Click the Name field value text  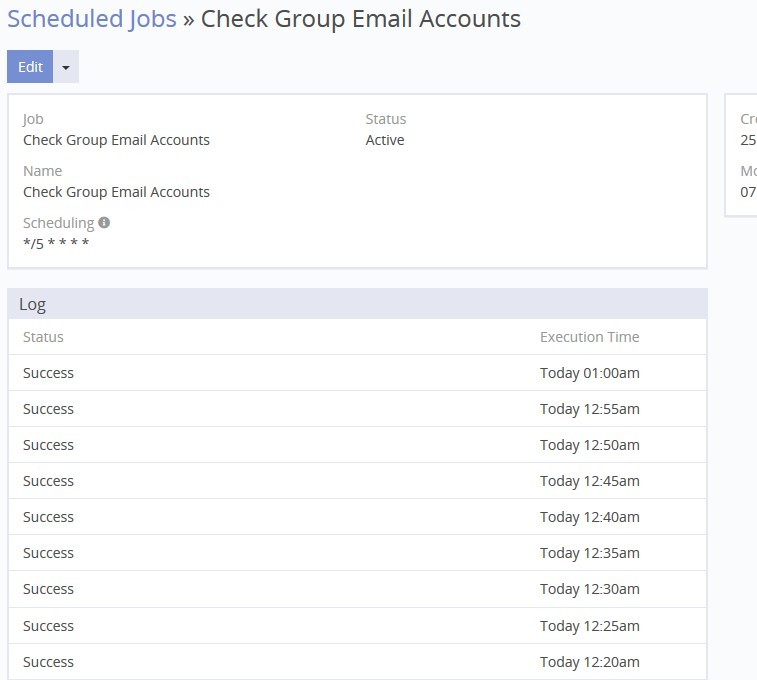[116, 192]
